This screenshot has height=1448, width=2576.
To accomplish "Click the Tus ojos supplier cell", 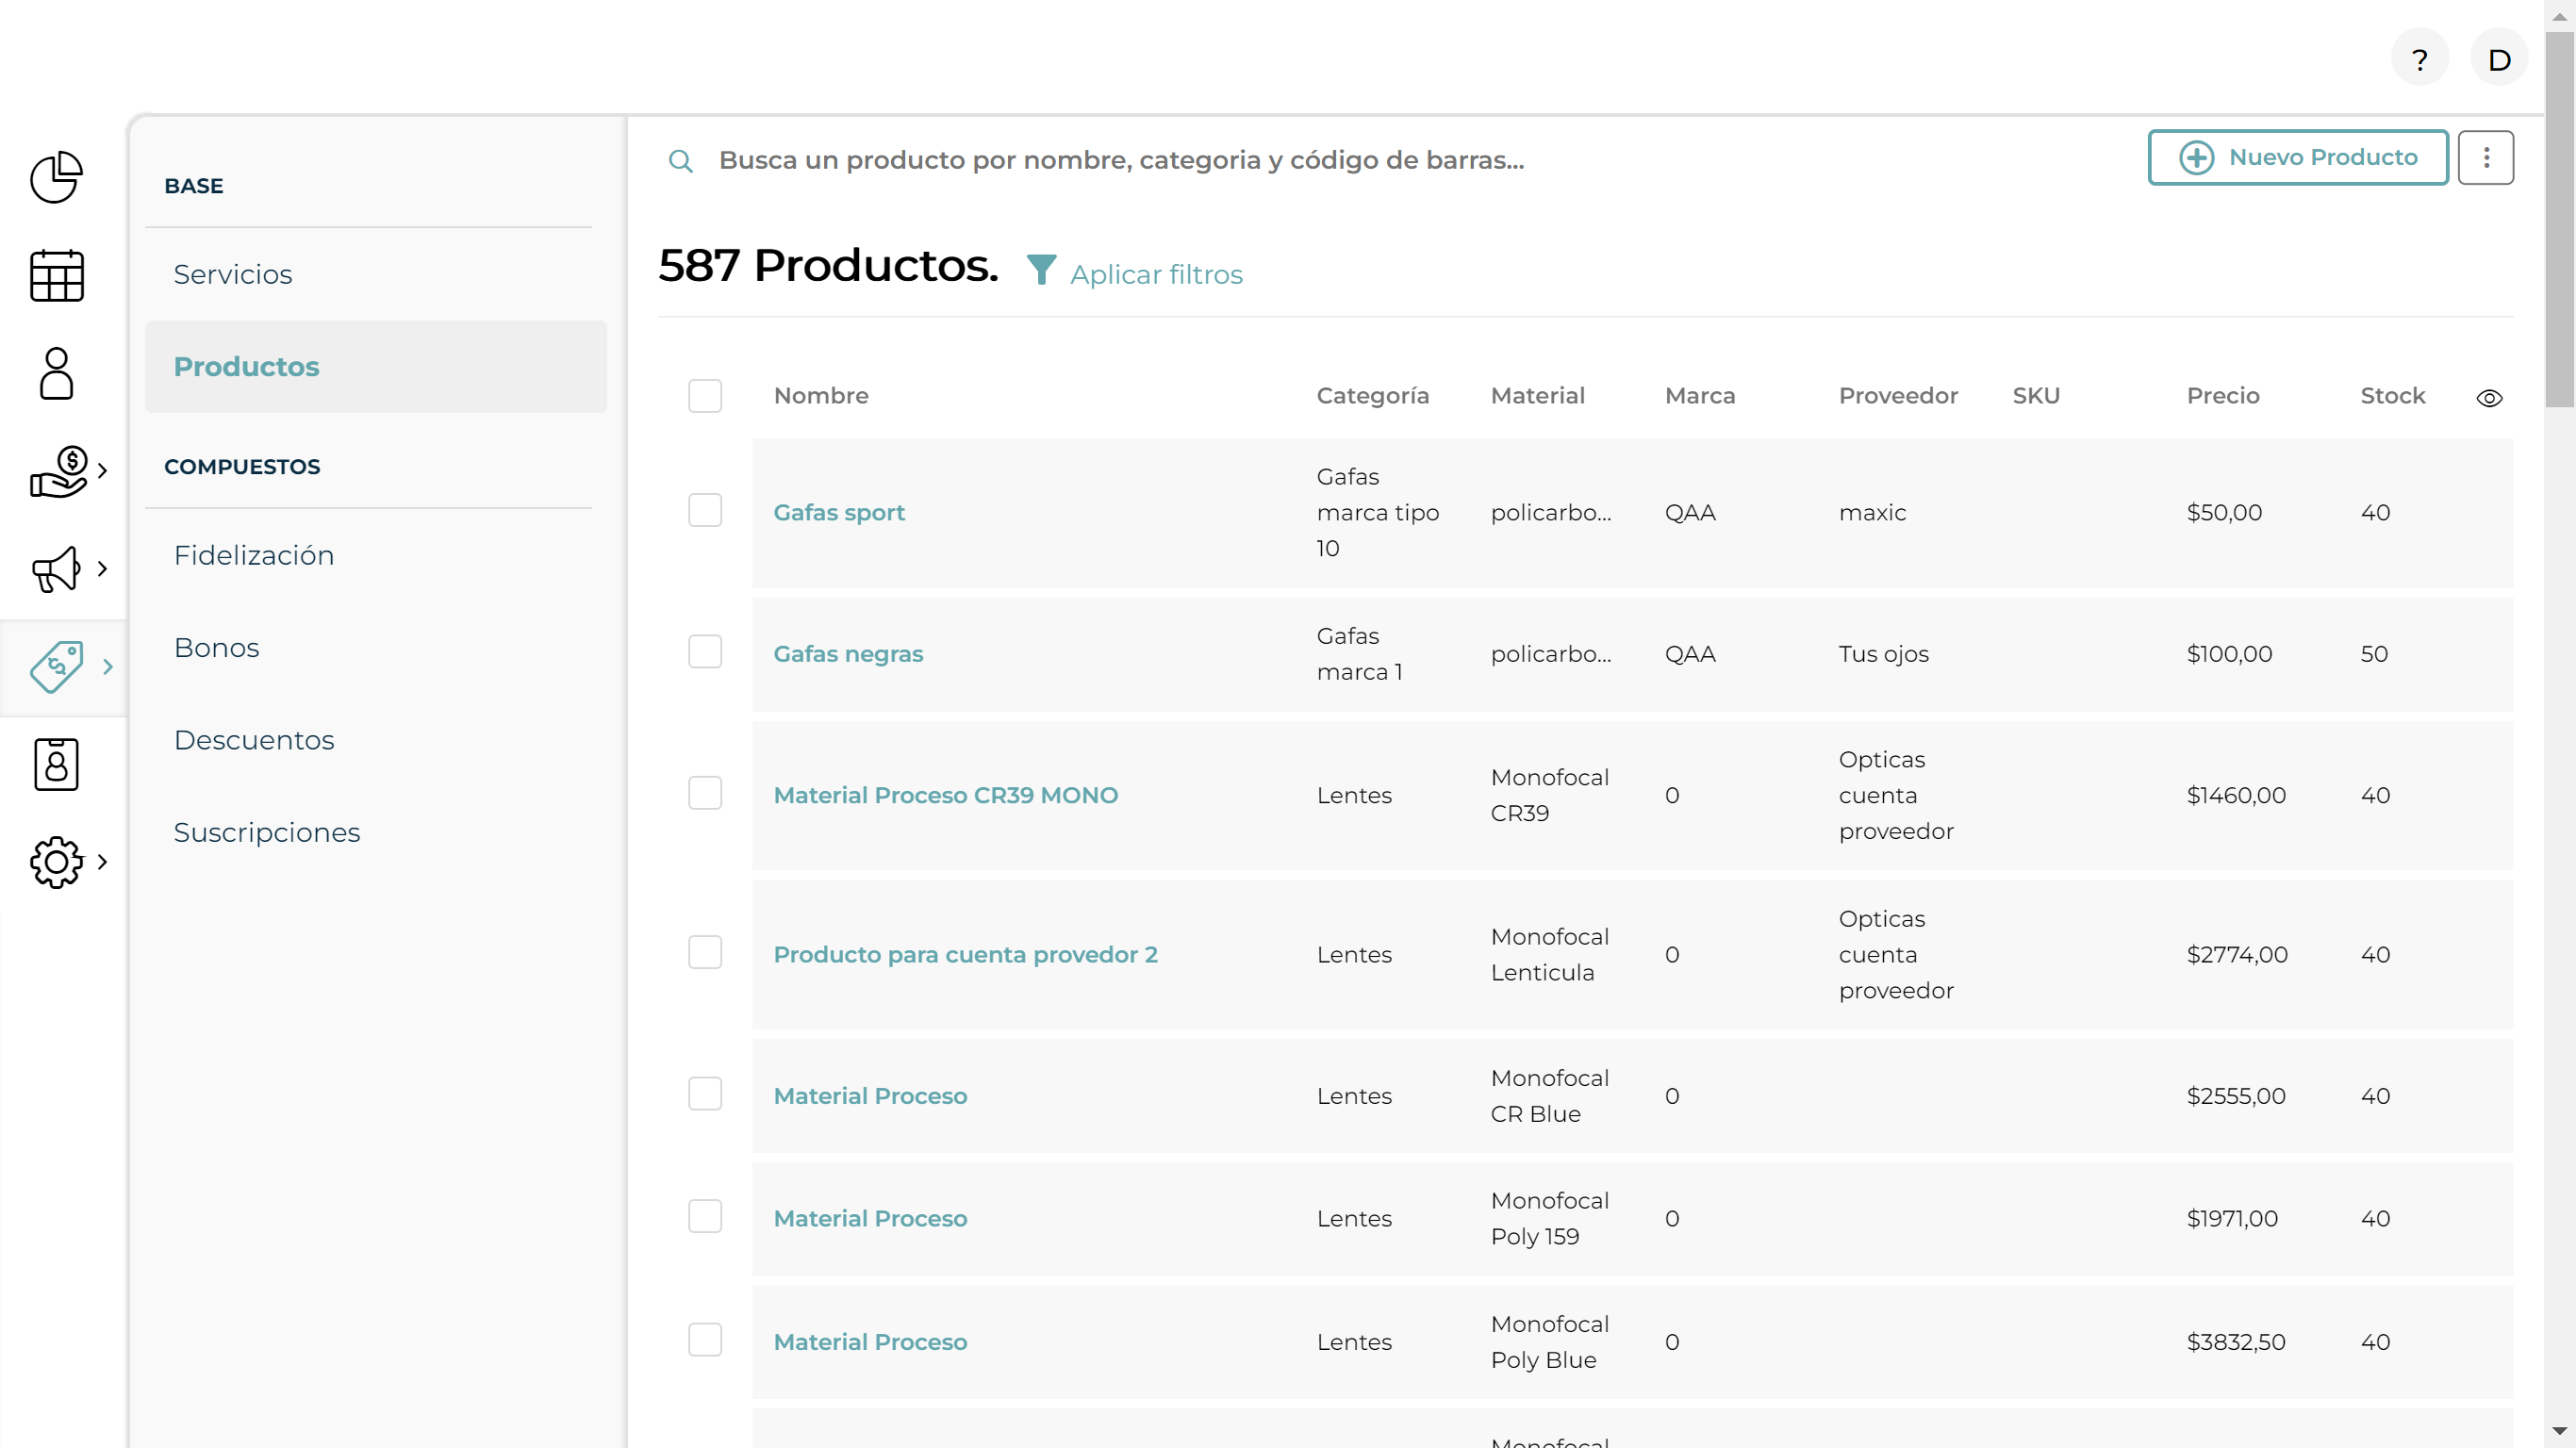I will (1884, 654).
